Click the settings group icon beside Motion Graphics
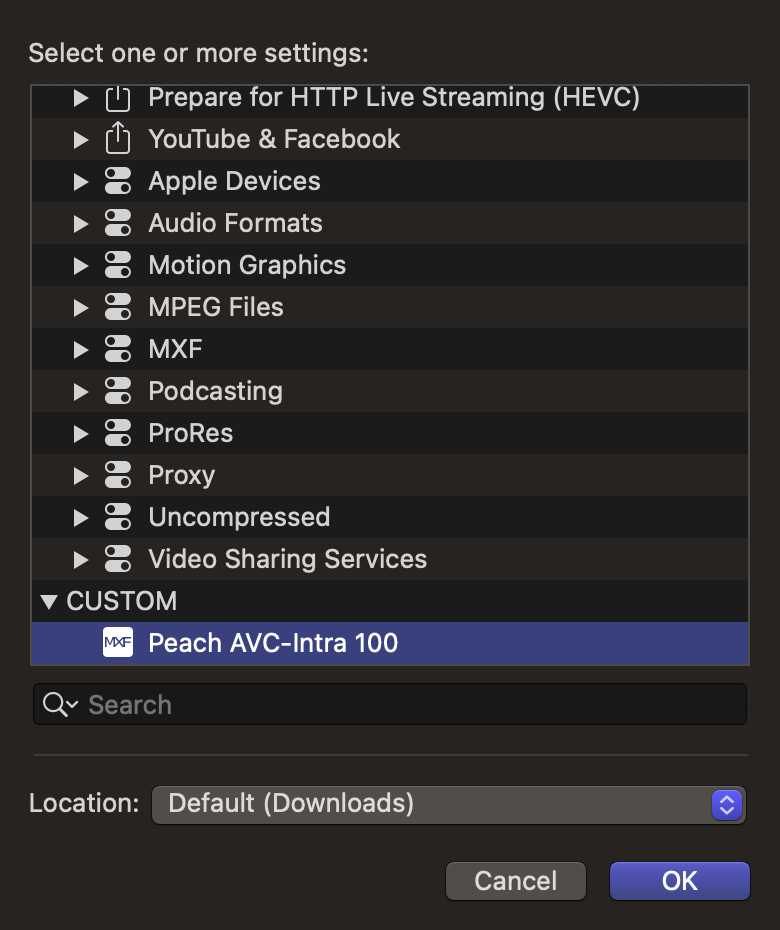This screenshot has width=780, height=930. tap(117, 265)
